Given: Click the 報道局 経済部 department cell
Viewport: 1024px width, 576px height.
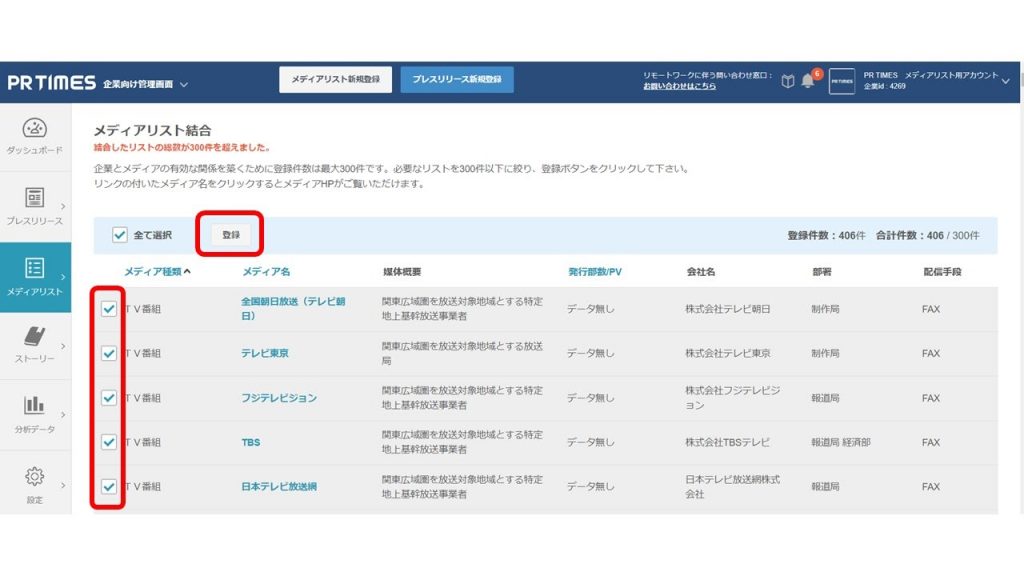Looking at the screenshot, I should point(841,442).
